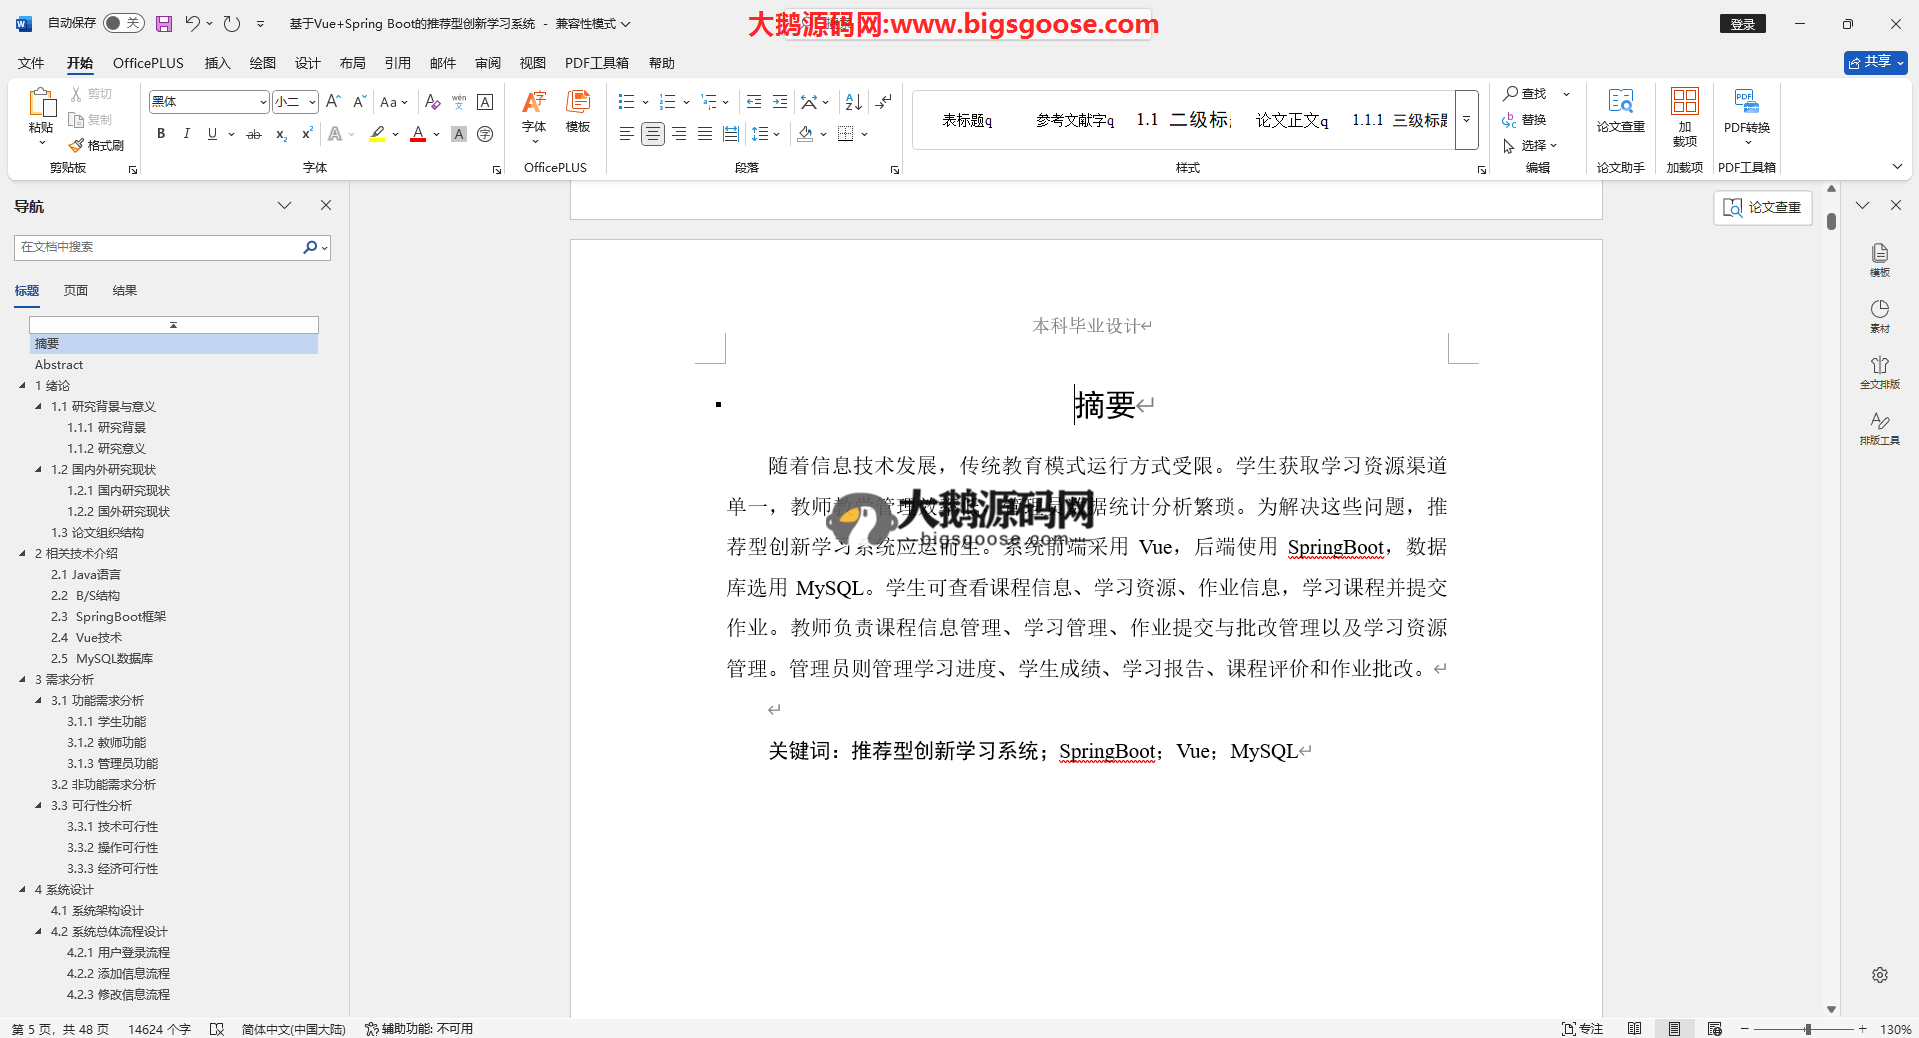Toggle the AutoSave (自动保存) switch
Screen dimensions: 1919x1038
click(123, 23)
